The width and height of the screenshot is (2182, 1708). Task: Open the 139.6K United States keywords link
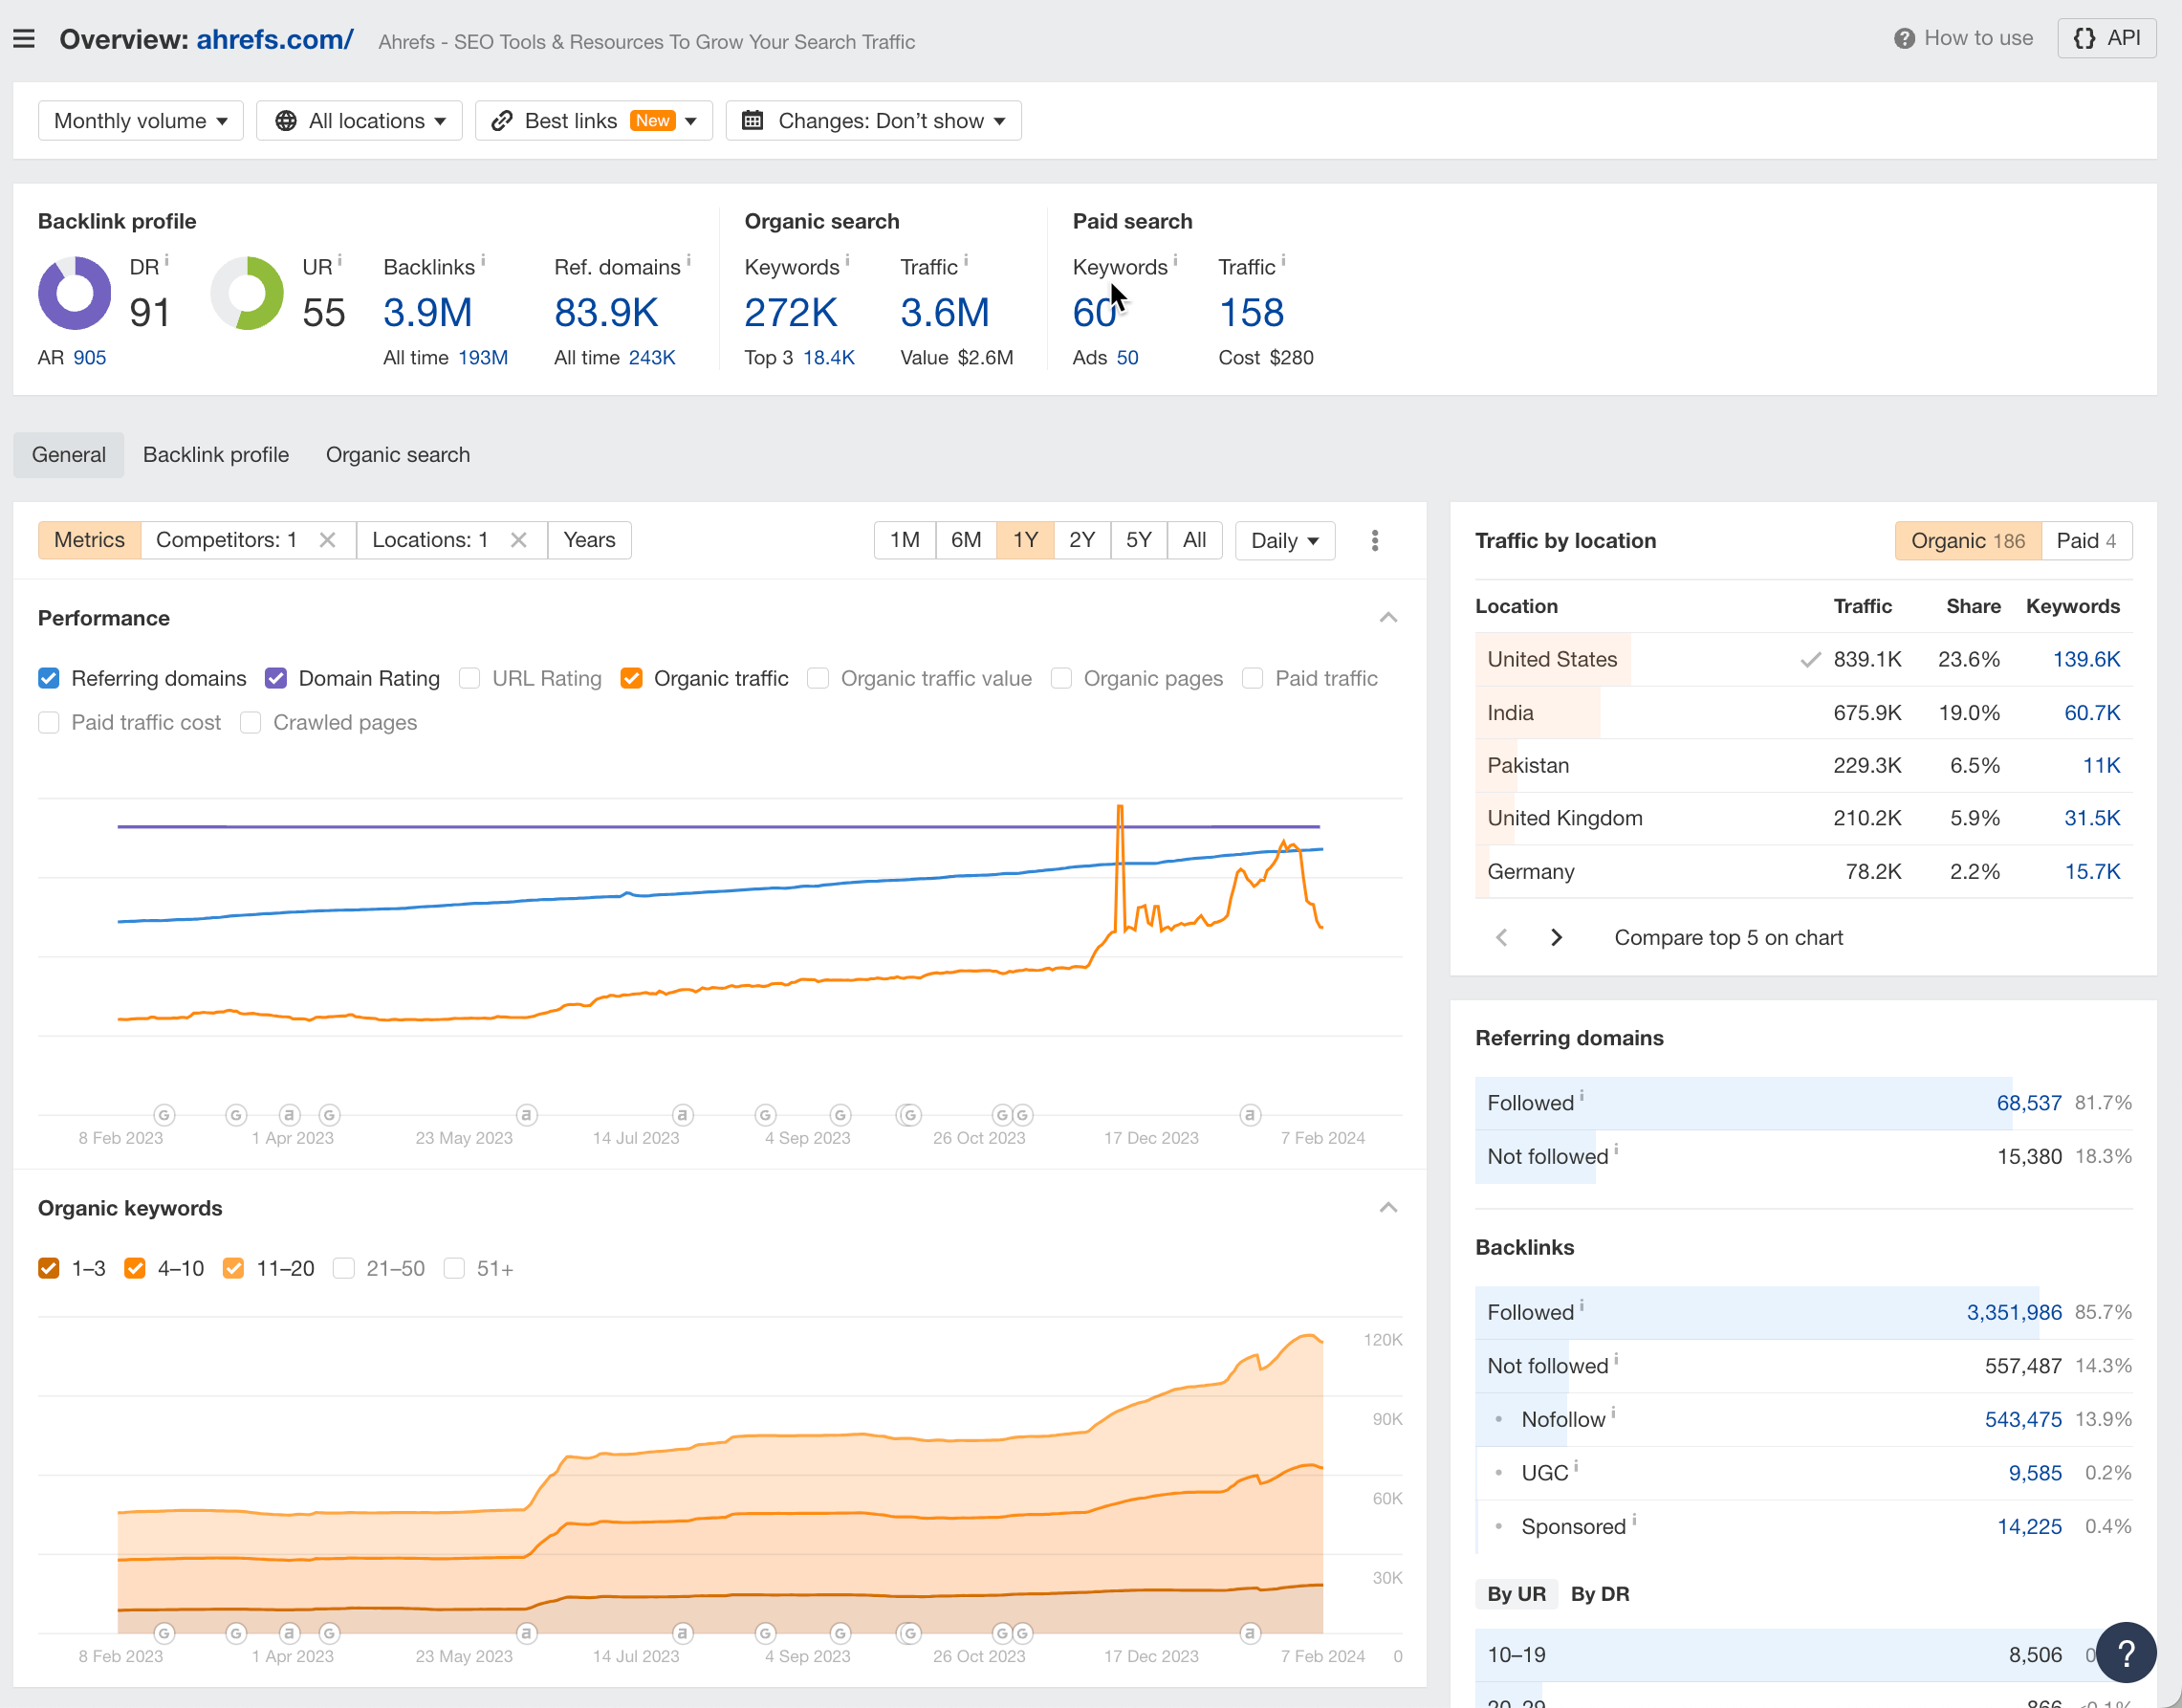click(x=2086, y=659)
